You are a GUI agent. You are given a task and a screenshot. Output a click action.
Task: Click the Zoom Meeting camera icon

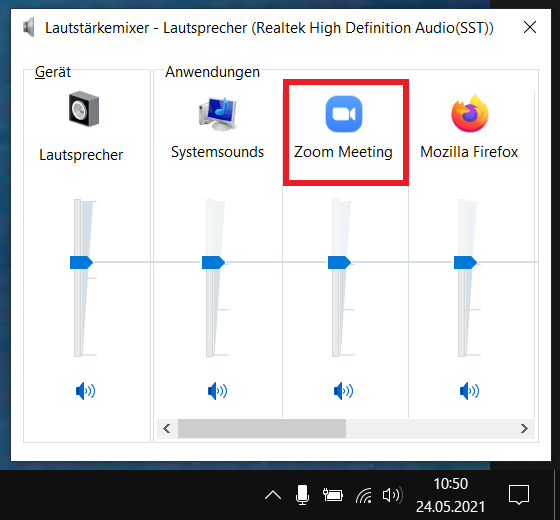click(344, 114)
